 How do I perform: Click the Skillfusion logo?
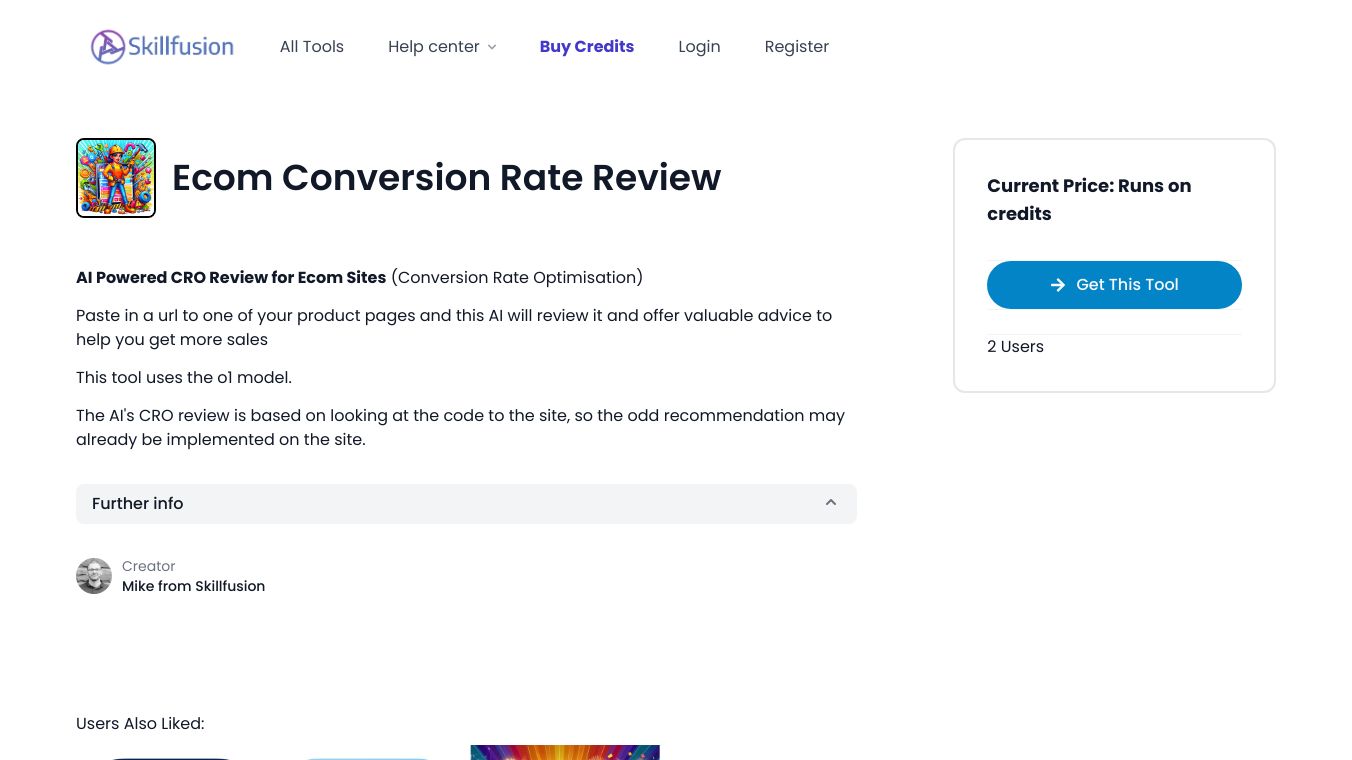click(x=162, y=47)
